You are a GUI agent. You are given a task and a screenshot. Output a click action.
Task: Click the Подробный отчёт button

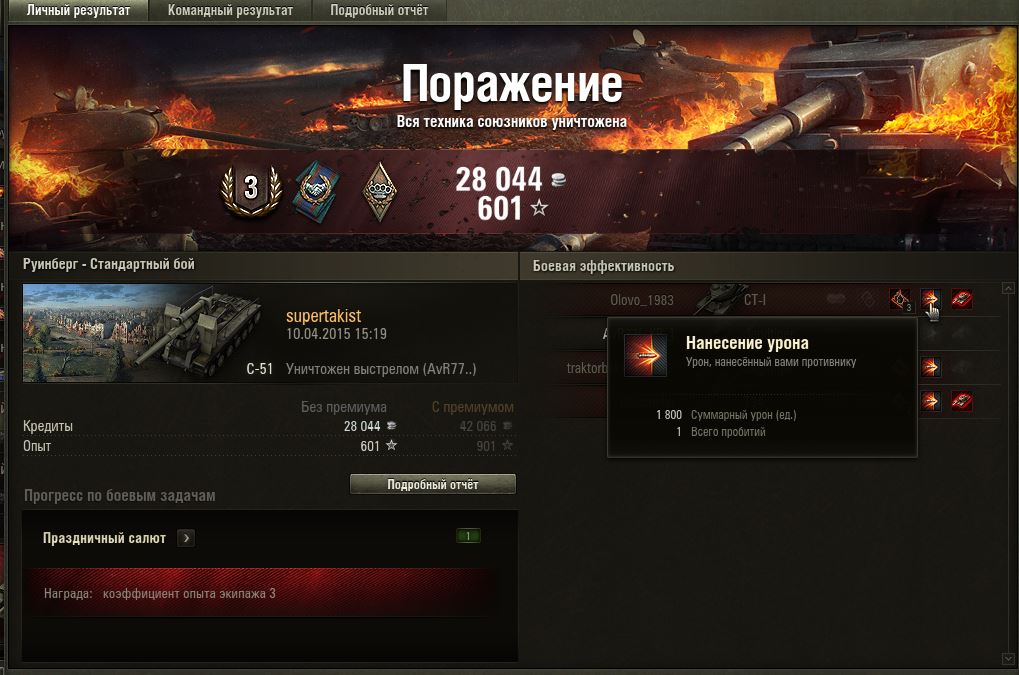pos(433,484)
